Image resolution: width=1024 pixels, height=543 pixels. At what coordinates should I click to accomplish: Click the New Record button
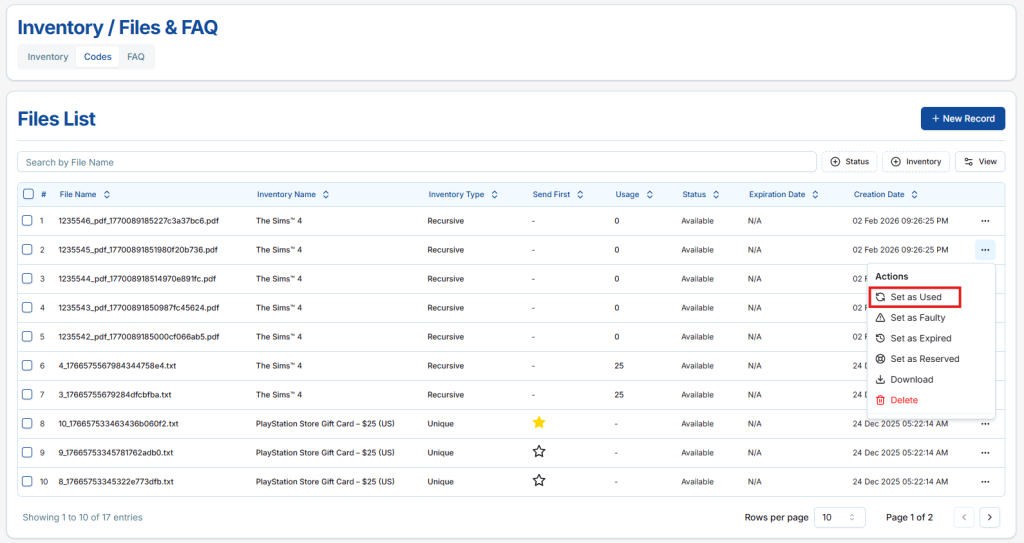tap(962, 118)
